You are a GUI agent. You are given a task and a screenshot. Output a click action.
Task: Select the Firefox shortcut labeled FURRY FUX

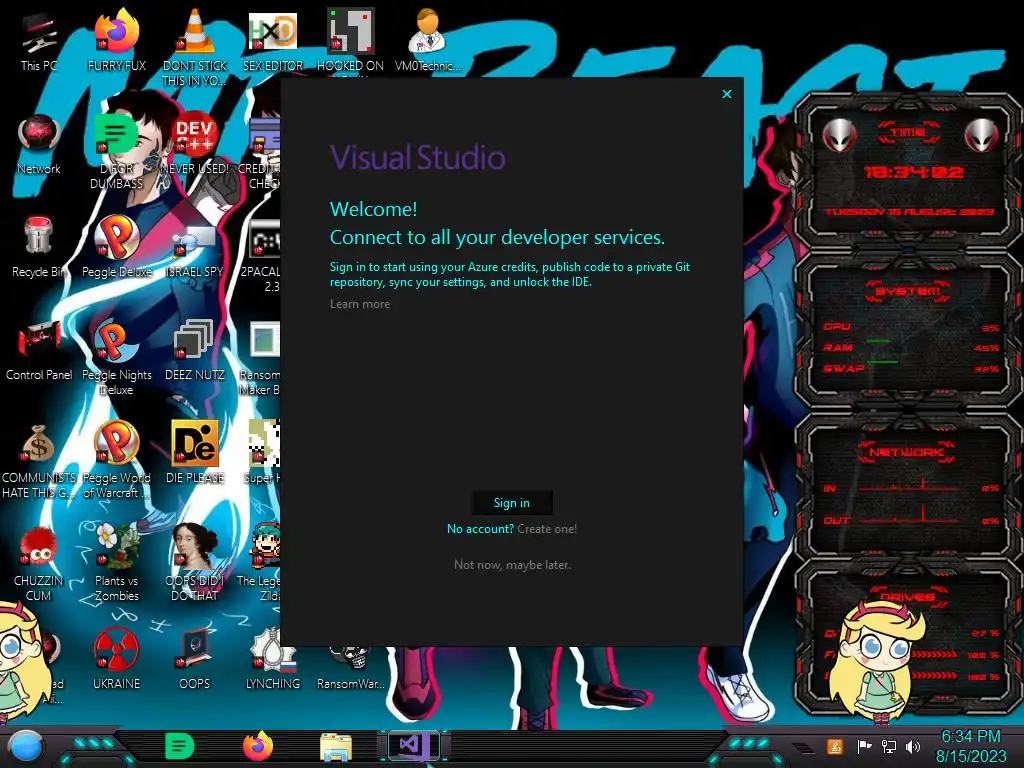pos(117,42)
